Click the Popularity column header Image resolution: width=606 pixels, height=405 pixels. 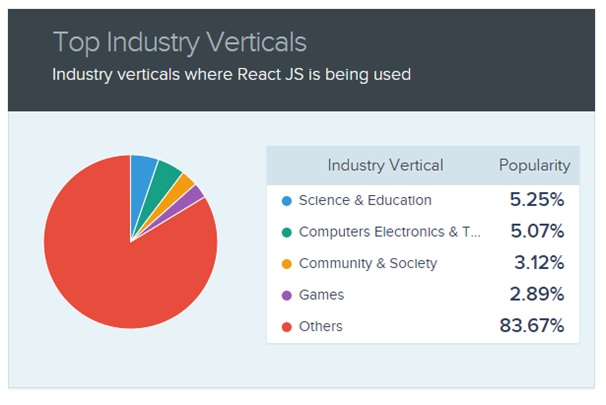[535, 165]
